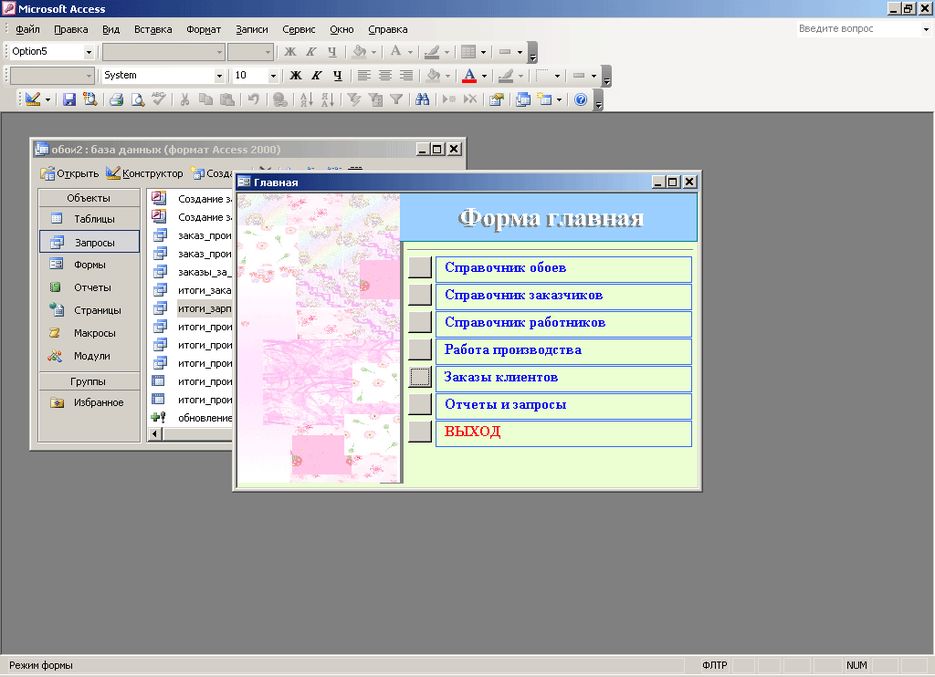Screen dimensions: 935x677
Task: Click the New Record icon
Action: click(449, 100)
